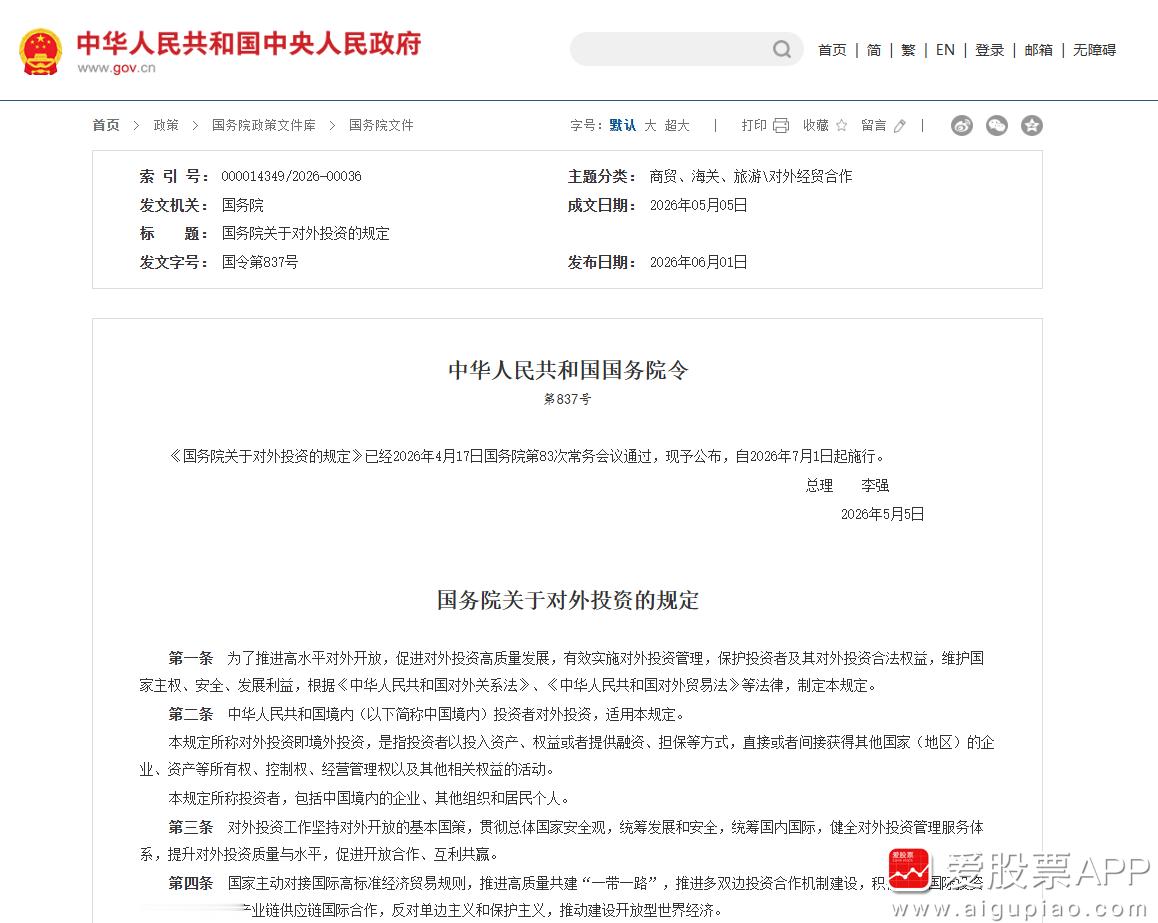Screen dimensions: 1158x923
Task: Click the 第四条 article label
Action: tap(191, 883)
